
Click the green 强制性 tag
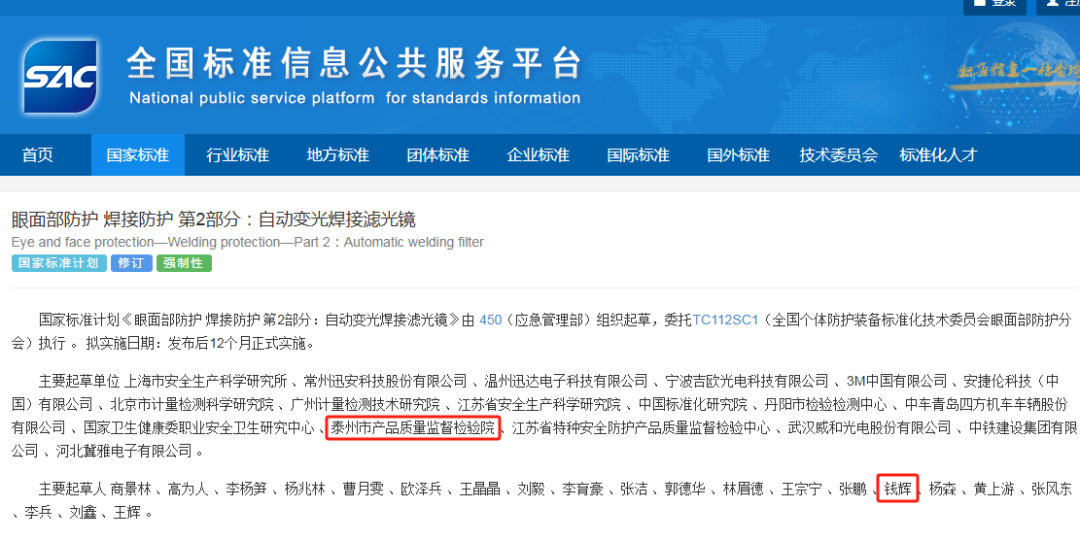click(x=184, y=263)
